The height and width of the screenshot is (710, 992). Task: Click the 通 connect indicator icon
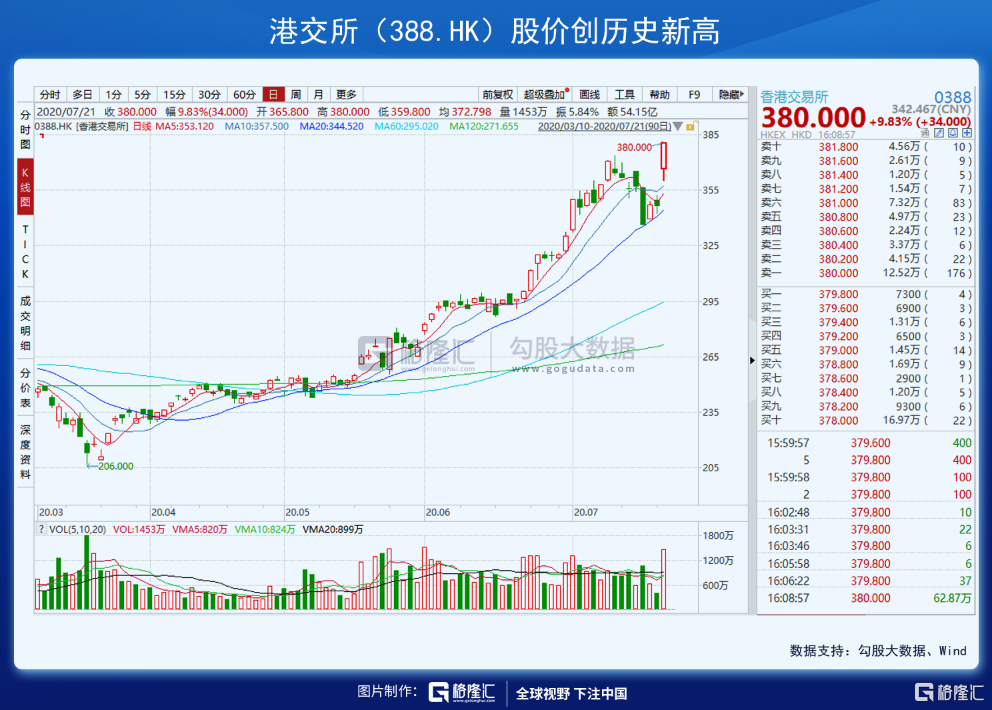click(x=926, y=133)
